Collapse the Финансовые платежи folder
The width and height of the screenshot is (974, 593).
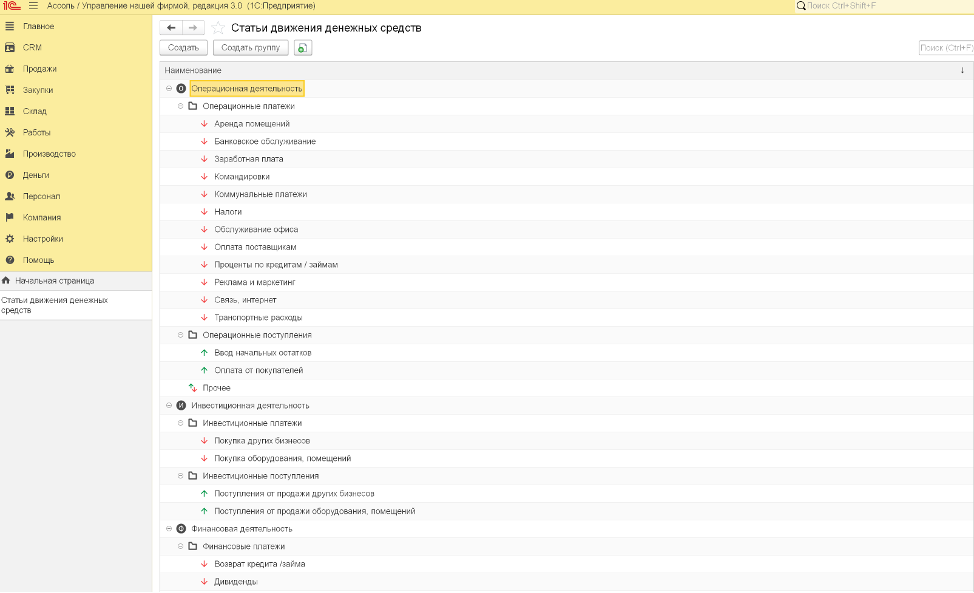pos(181,547)
